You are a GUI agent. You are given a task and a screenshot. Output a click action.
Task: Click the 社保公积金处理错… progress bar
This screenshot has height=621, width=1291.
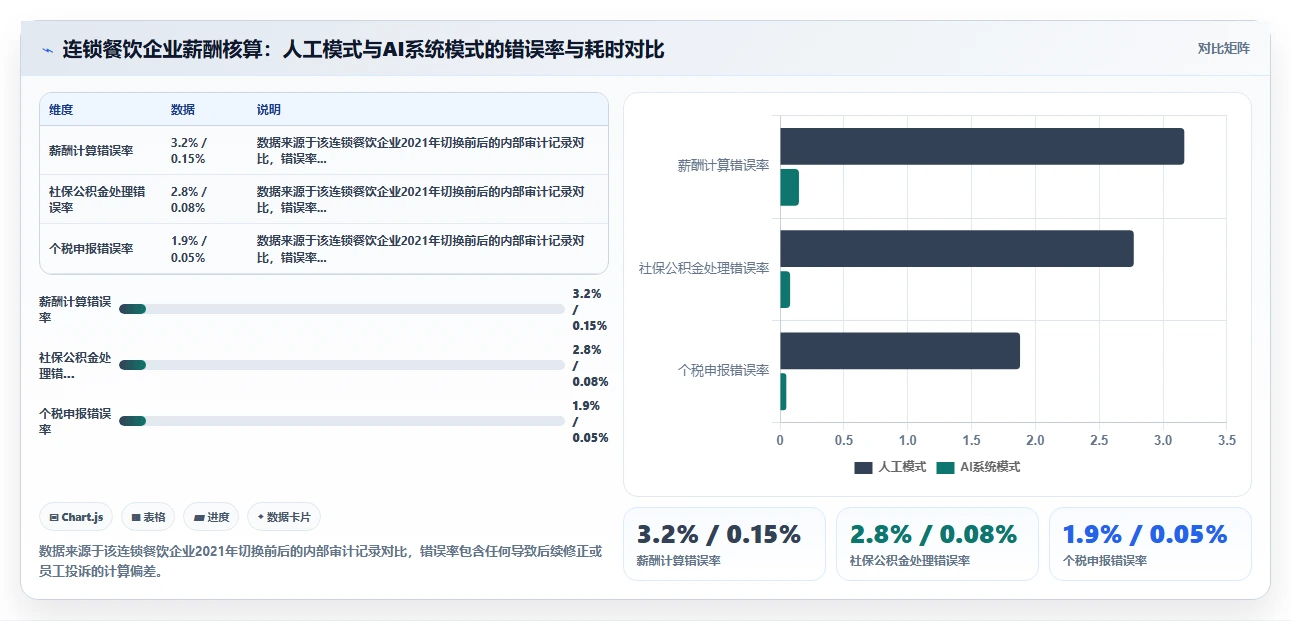342,365
